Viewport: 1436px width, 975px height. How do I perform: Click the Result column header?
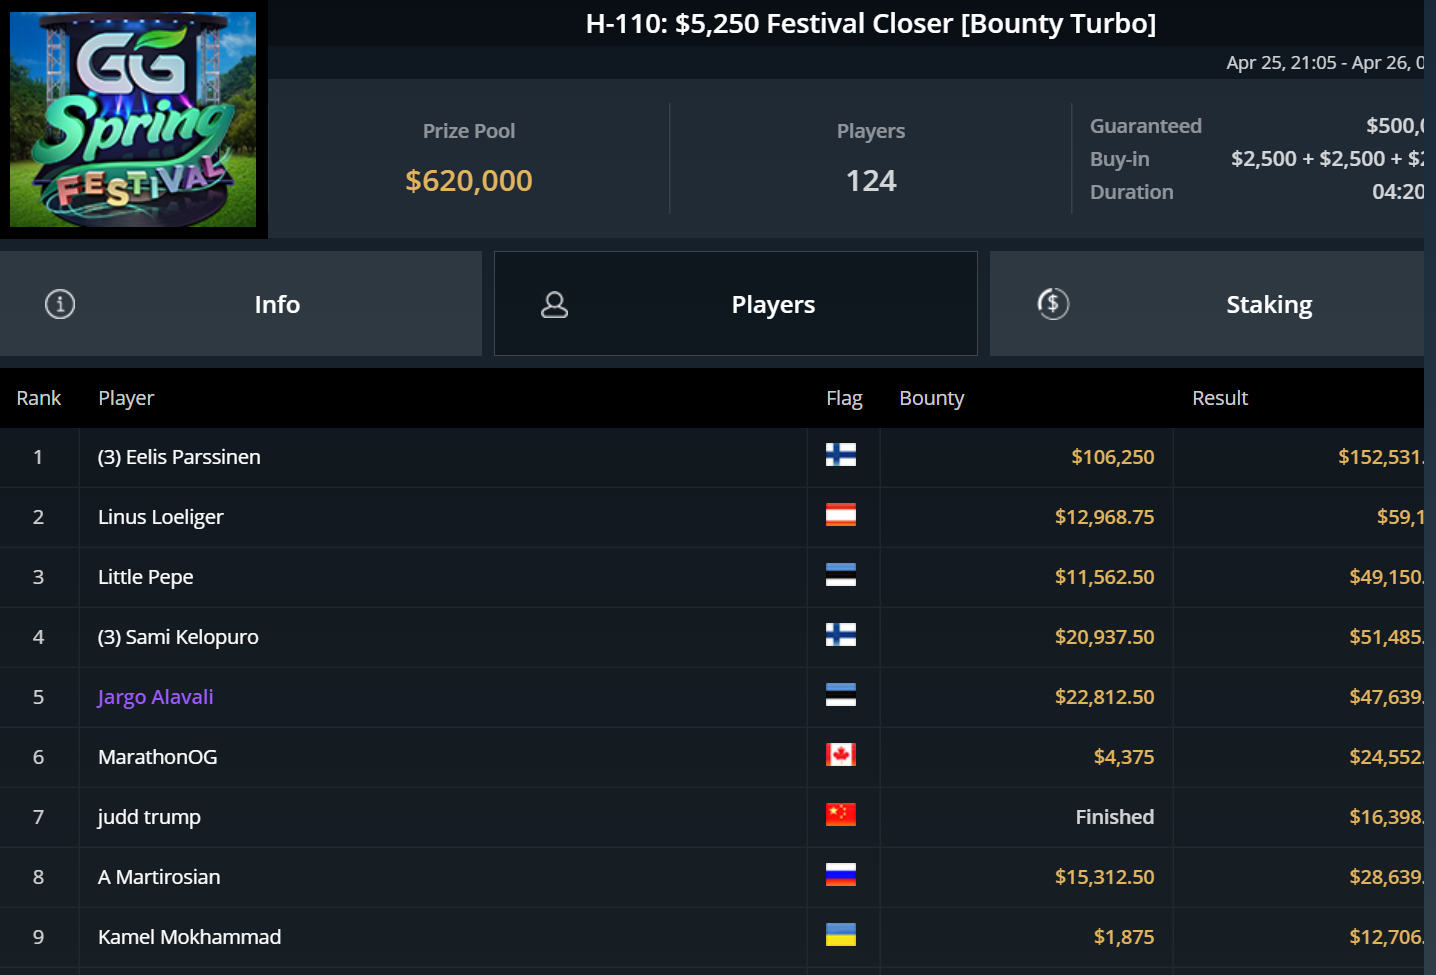coord(1219,398)
